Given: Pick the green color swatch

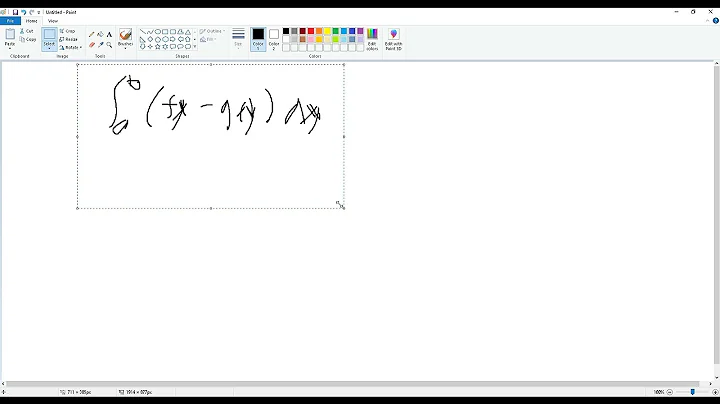Looking at the screenshot, I should pos(336,31).
